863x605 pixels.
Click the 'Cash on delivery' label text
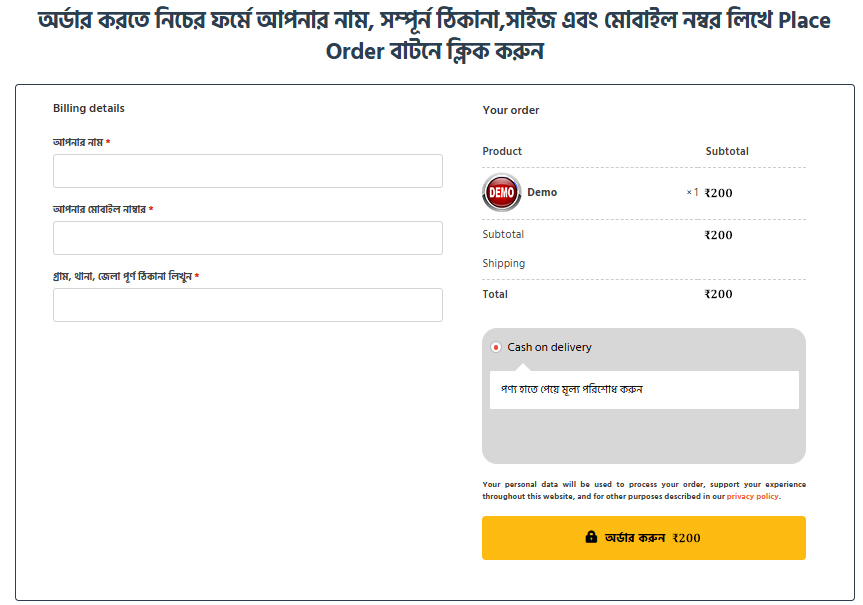[549, 347]
